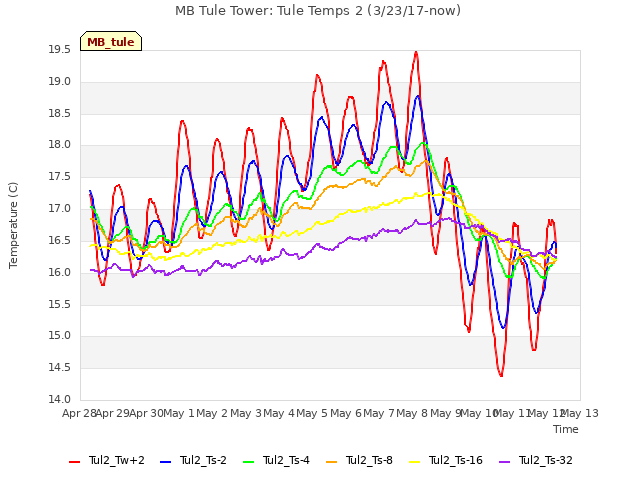Click the 14.0 y-axis tick label
The height and width of the screenshot is (480, 640).
(60, 400)
